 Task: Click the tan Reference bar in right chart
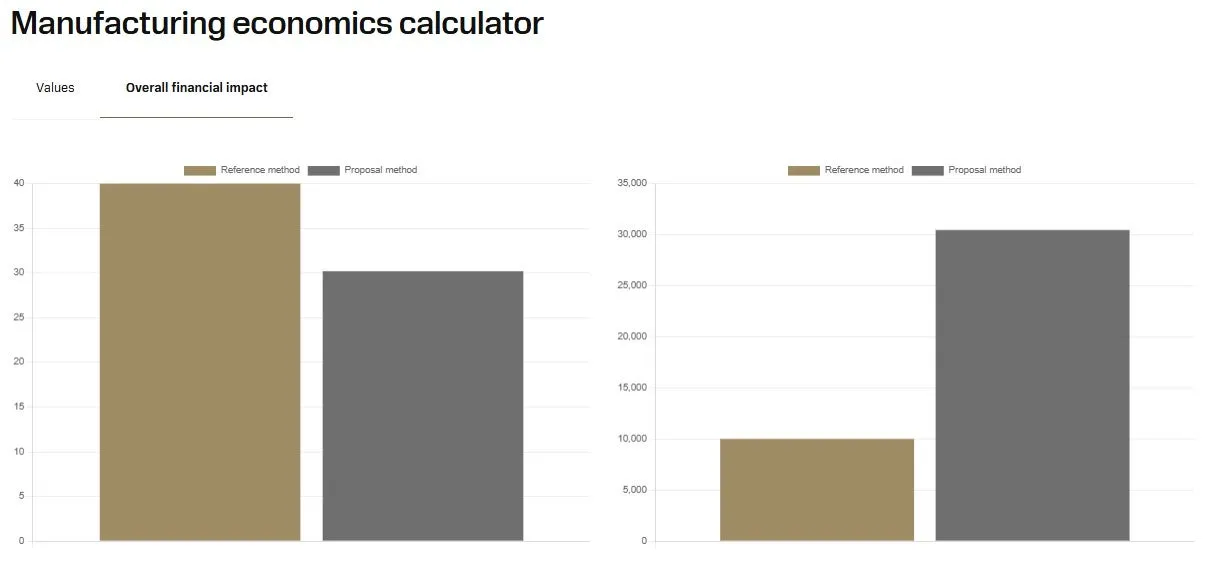(x=816, y=490)
